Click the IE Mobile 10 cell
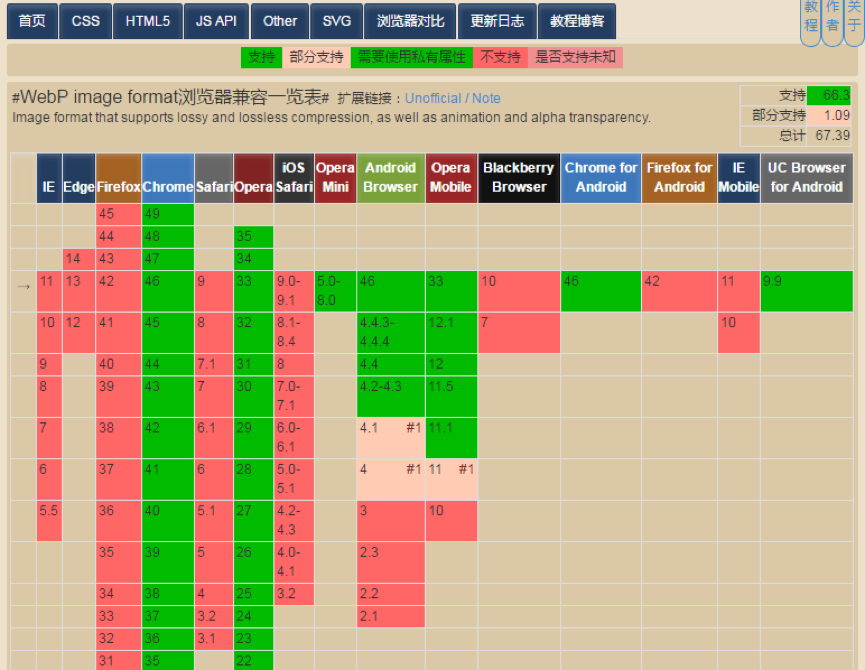 739,332
